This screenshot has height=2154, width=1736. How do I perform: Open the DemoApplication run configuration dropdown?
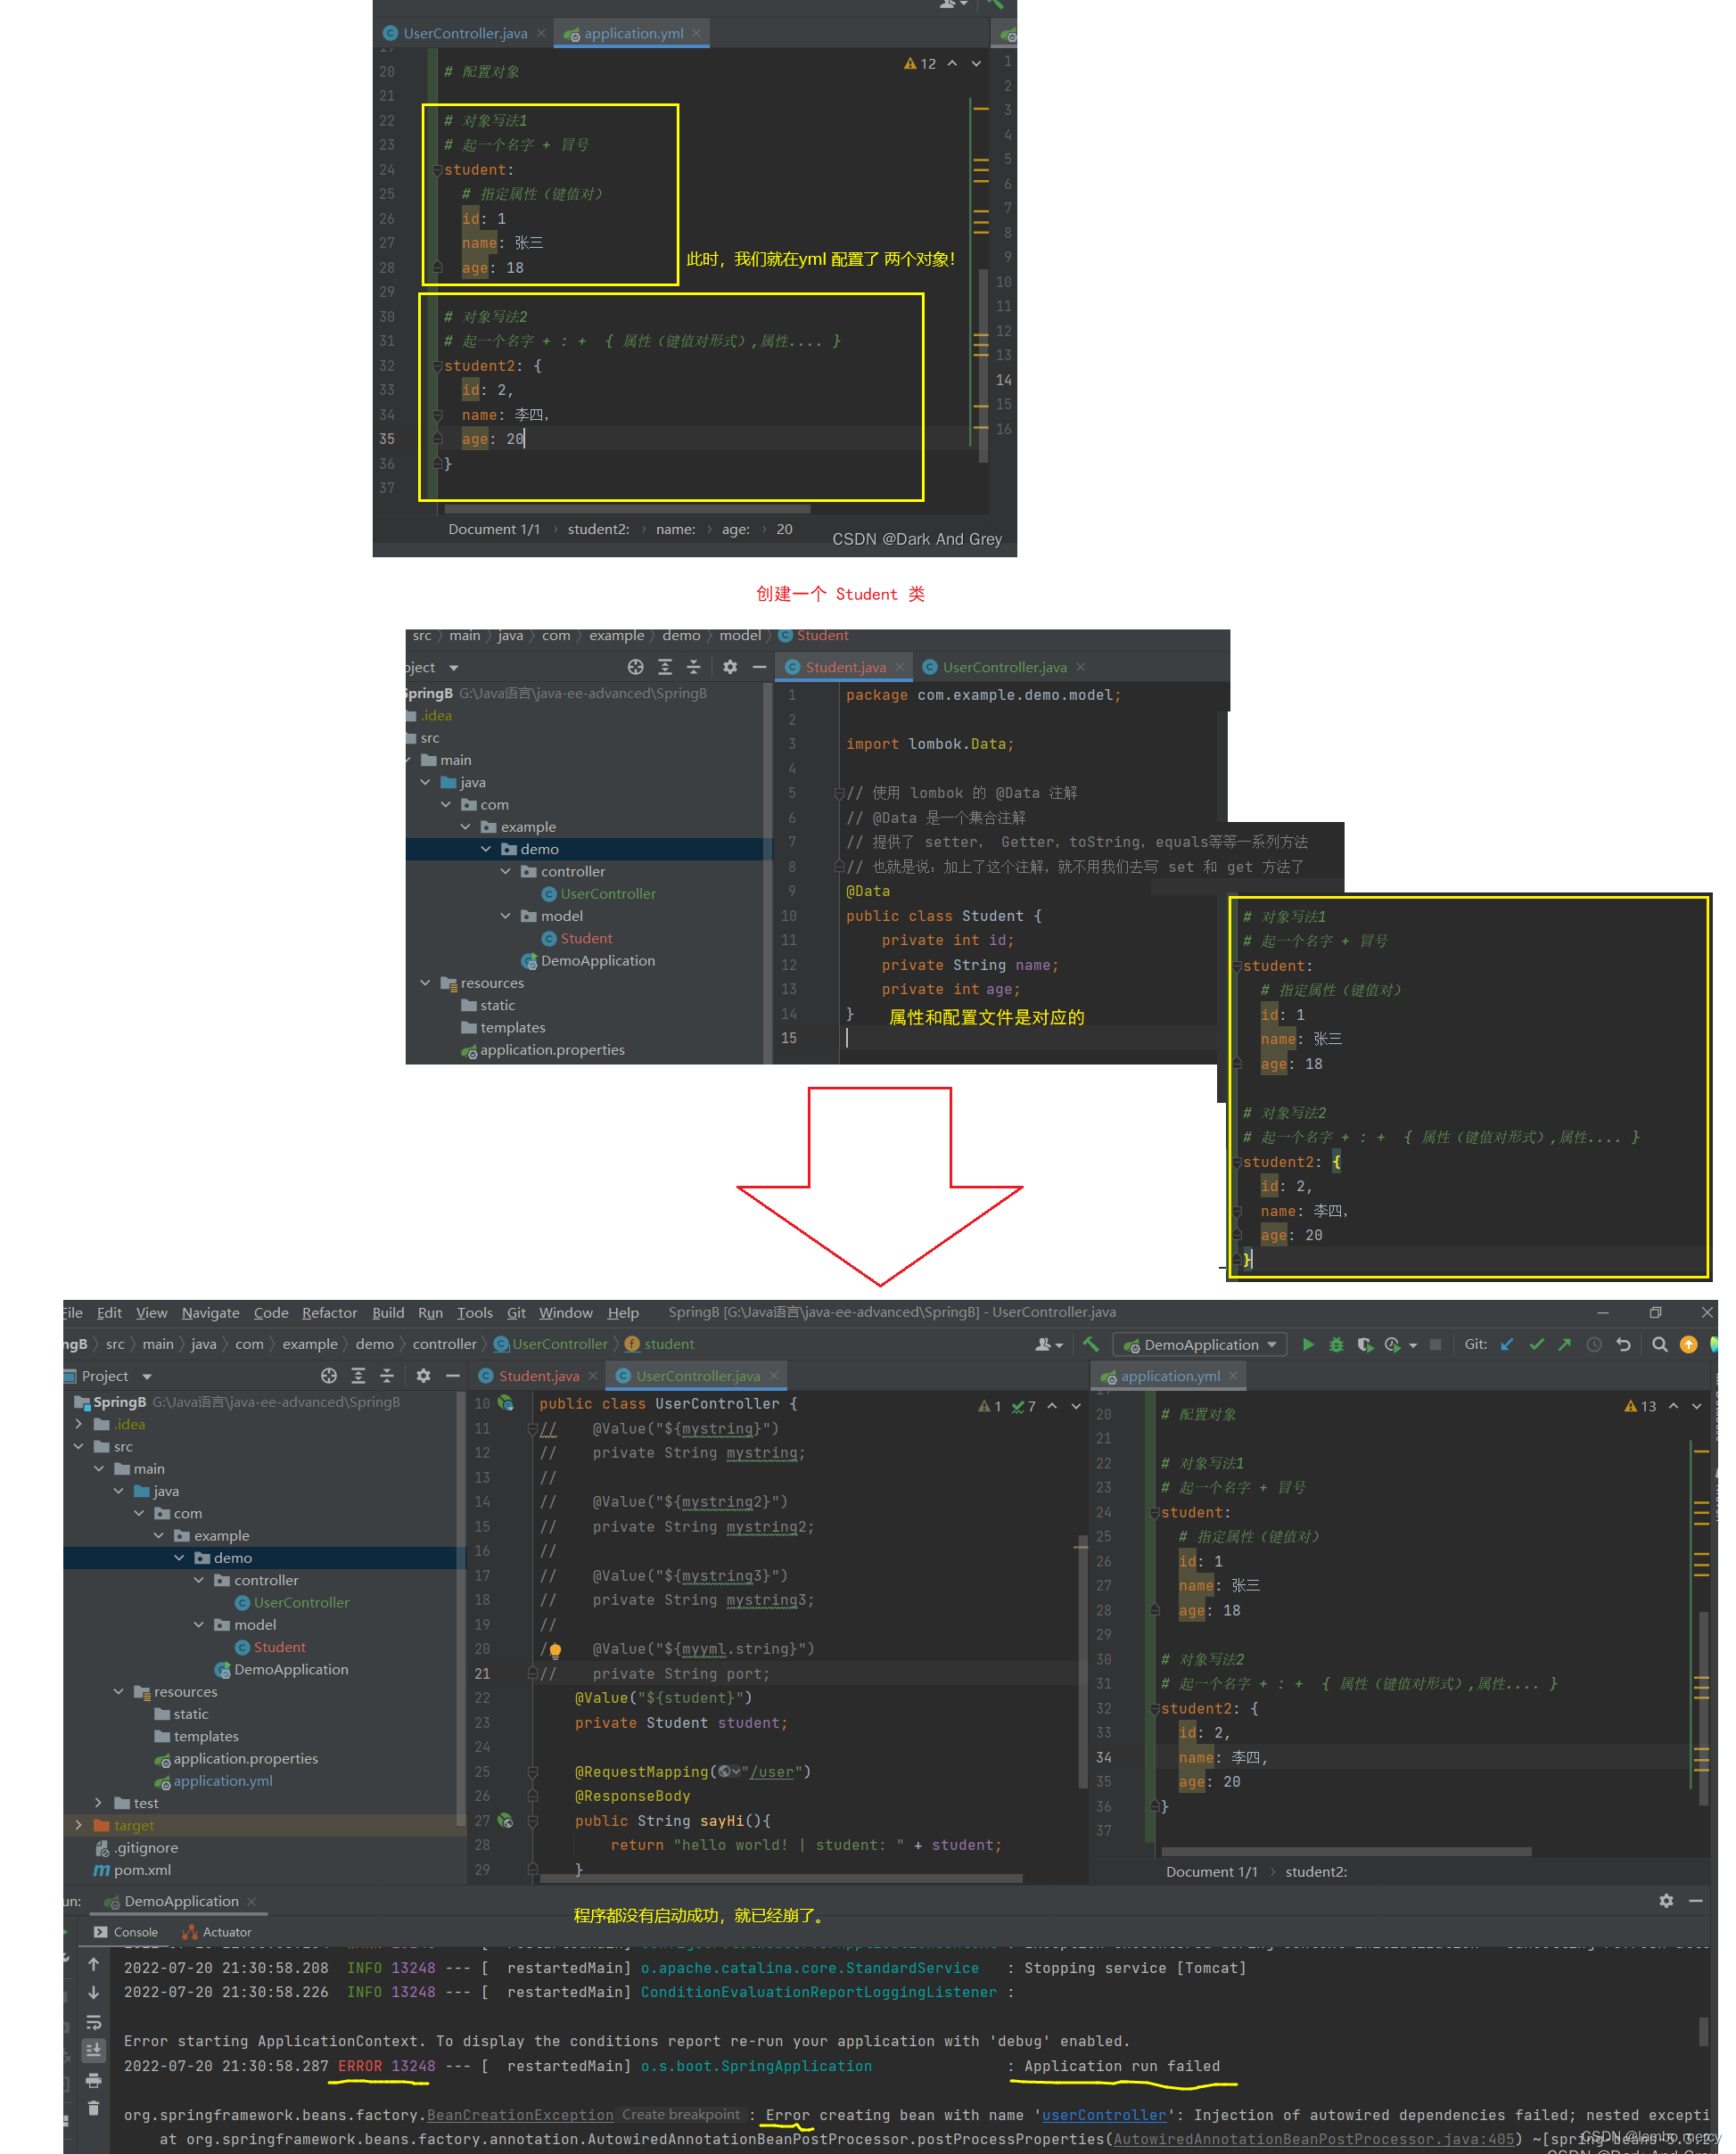[1201, 1345]
